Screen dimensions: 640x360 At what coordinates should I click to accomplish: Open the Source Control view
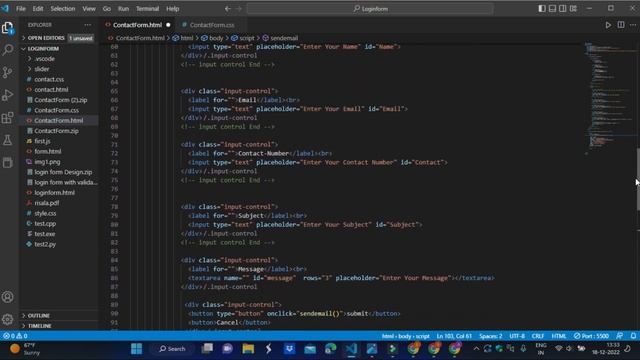coord(8,72)
